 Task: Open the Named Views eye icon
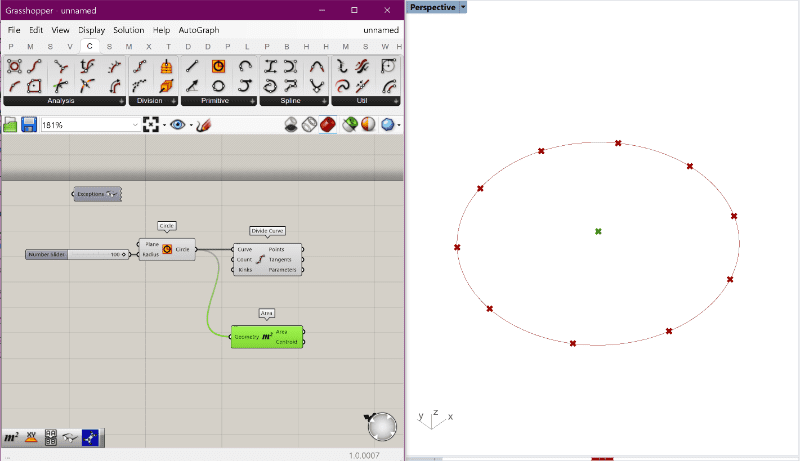click(178, 124)
